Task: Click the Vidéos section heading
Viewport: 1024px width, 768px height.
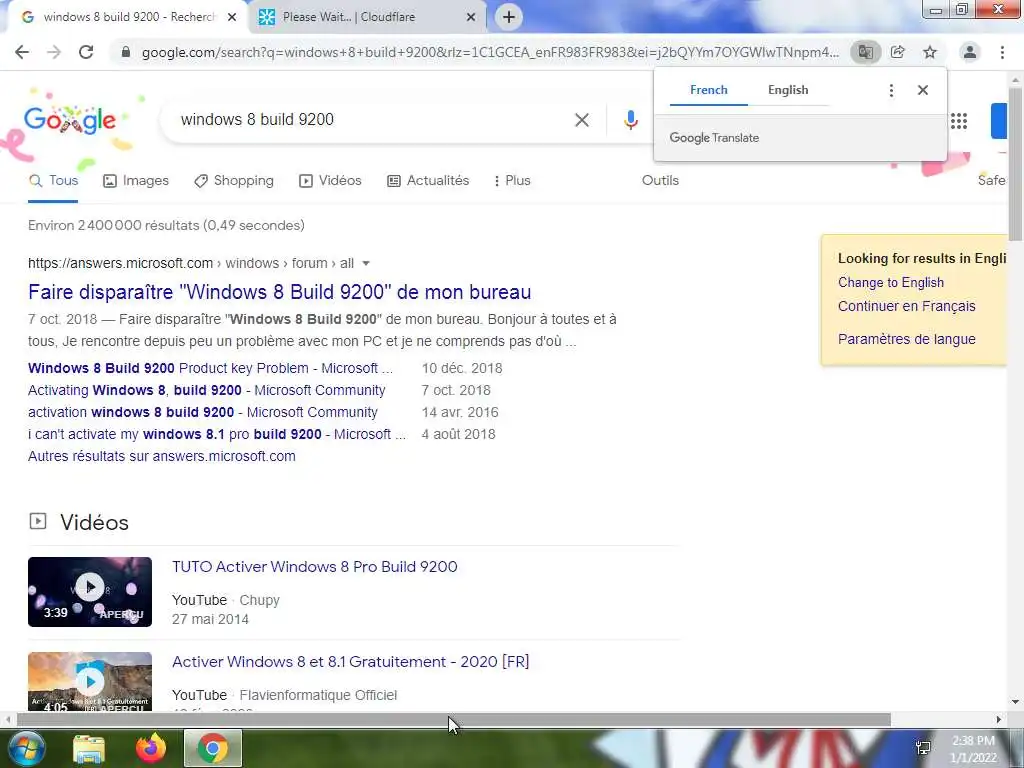Action: [x=94, y=522]
